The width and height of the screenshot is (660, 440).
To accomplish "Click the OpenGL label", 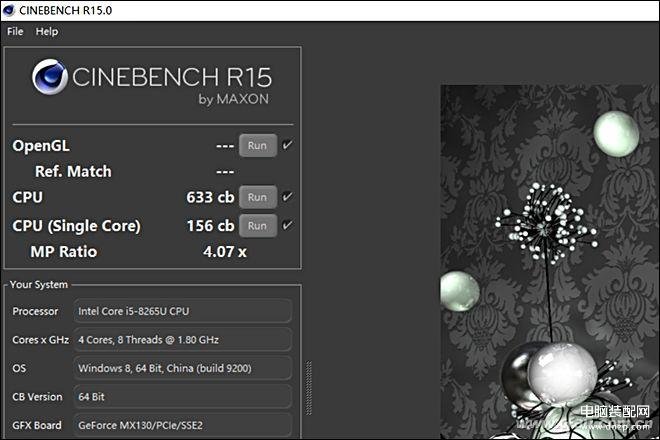I will click(x=41, y=146).
